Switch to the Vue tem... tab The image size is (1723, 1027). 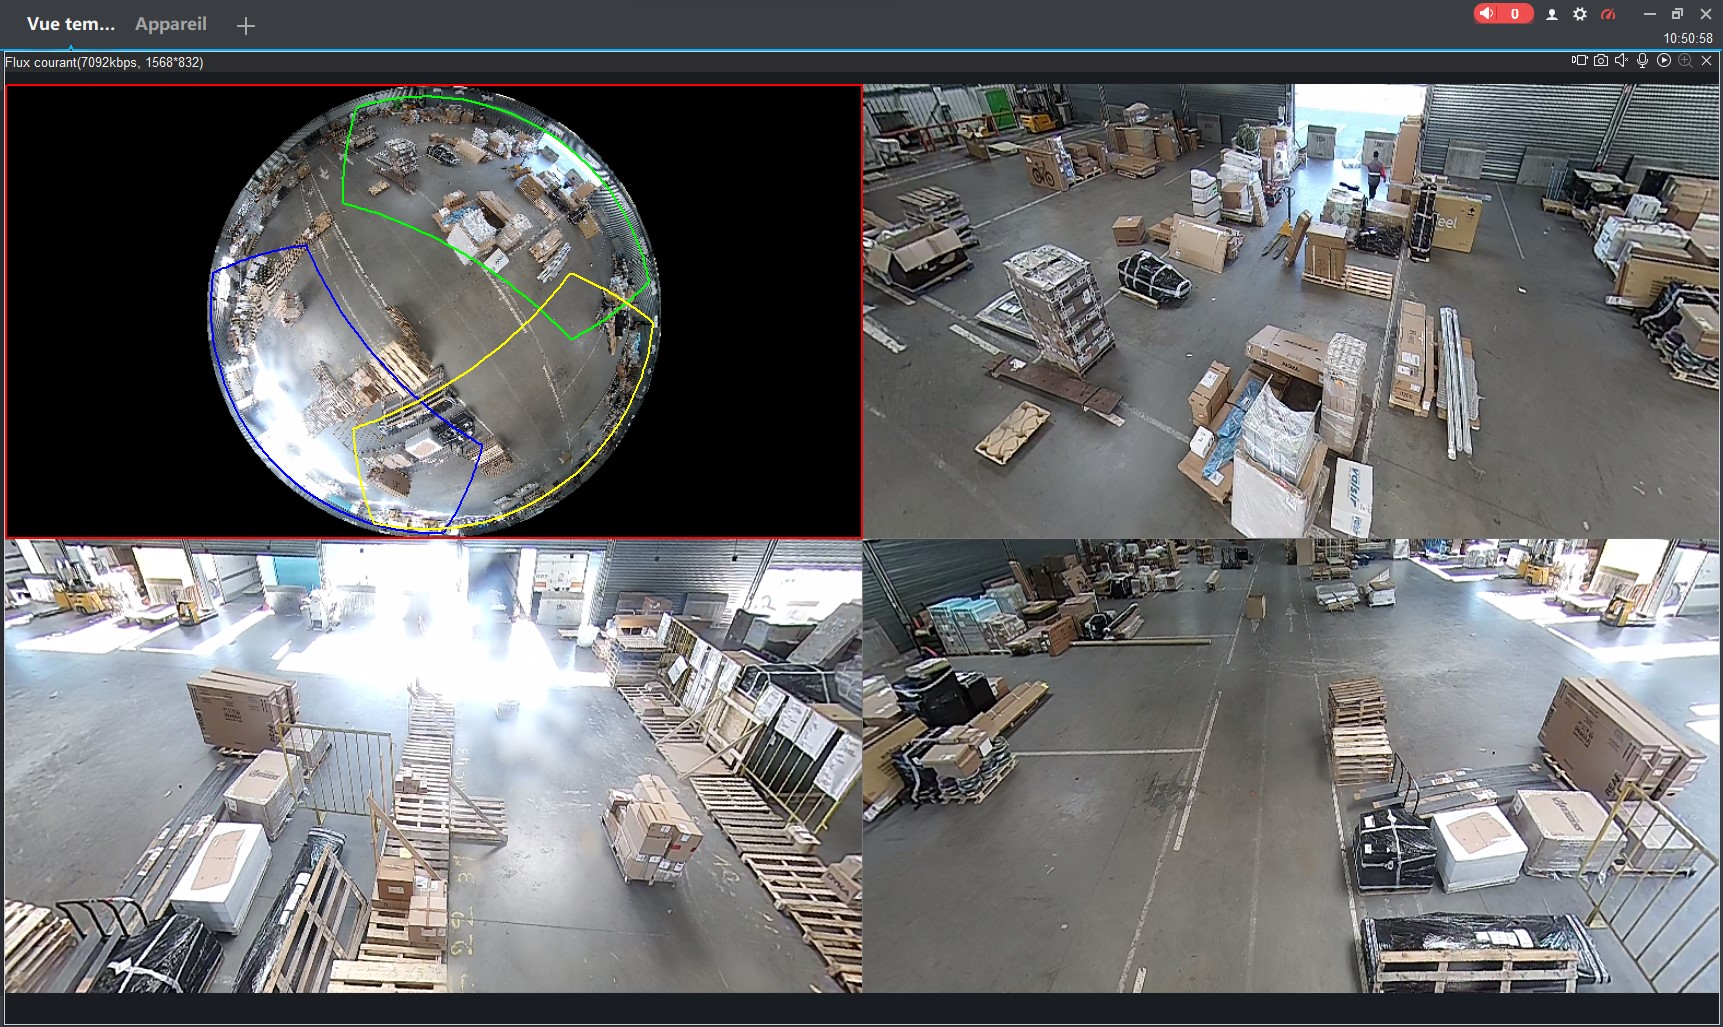70,24
